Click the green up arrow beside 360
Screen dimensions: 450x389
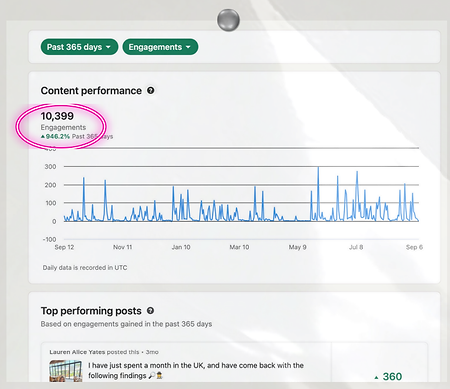pos(376,378)
